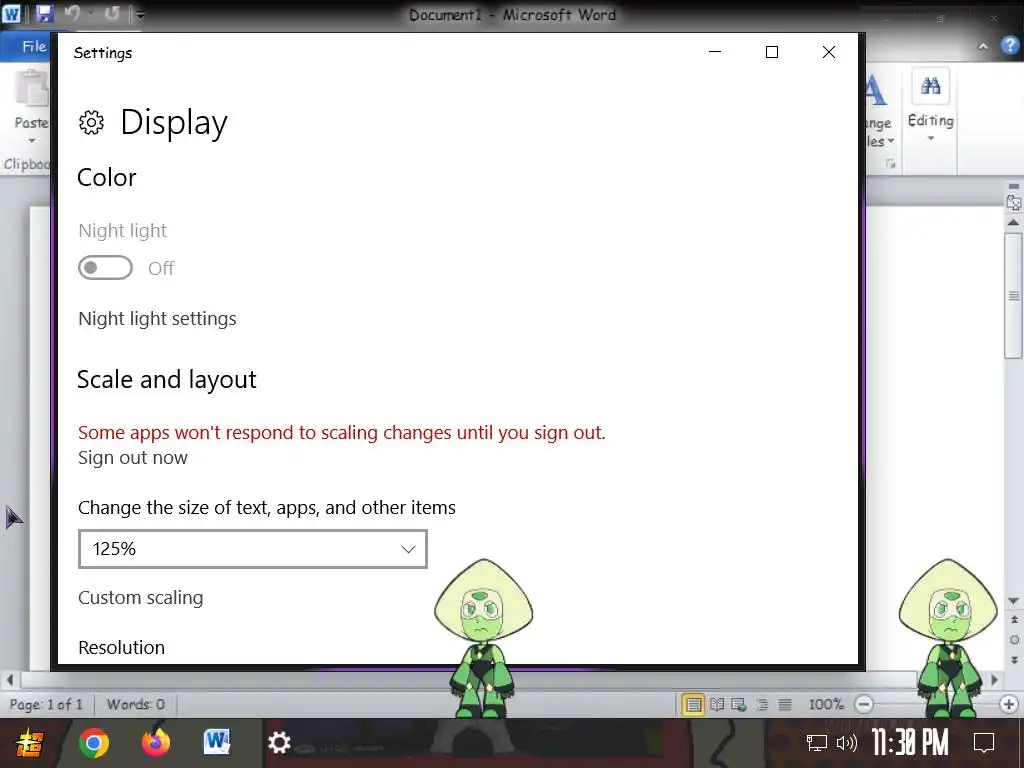
Task: Click the Zoom In plus button in Word
Action: [1008, 704]
